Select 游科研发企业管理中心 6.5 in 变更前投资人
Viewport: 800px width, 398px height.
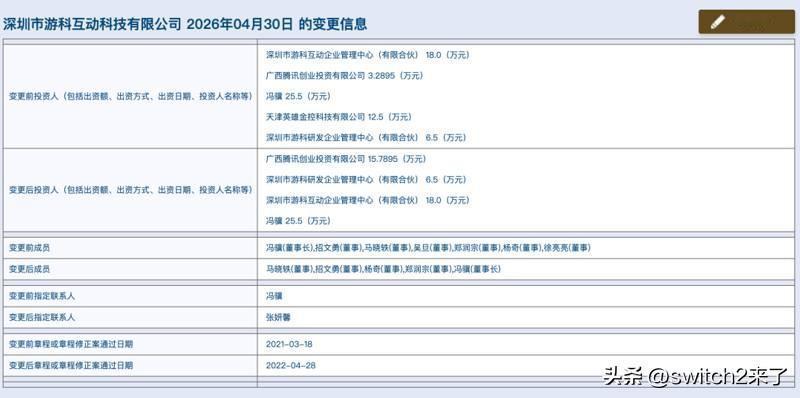click(x=366, y=137)
